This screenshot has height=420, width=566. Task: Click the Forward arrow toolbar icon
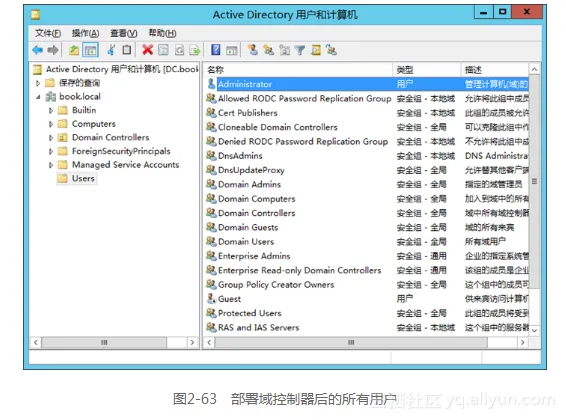[x=53, y=50]
